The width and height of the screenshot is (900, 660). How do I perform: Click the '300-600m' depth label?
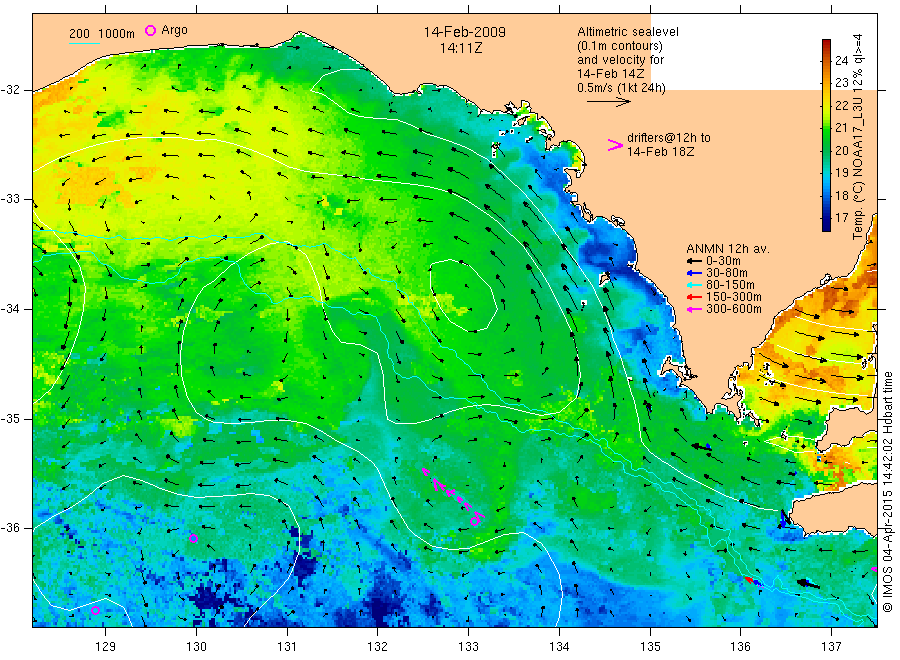734,309
